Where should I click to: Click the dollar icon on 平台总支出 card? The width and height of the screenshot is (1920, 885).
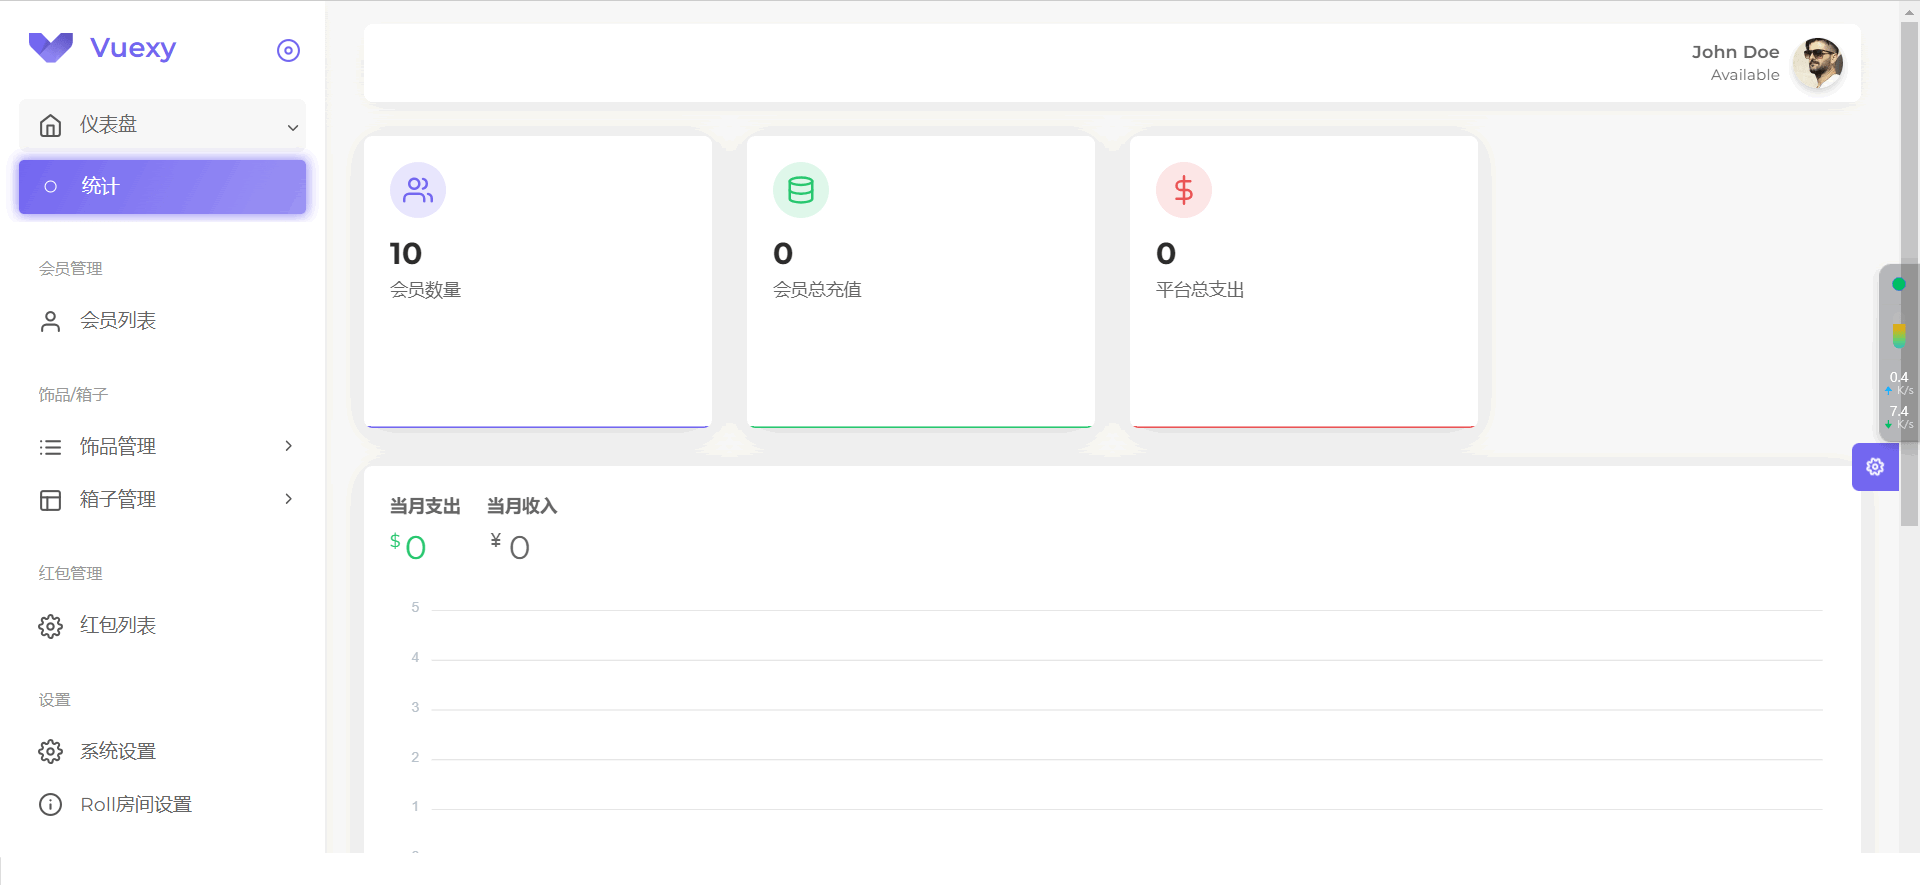point(1184,190)
